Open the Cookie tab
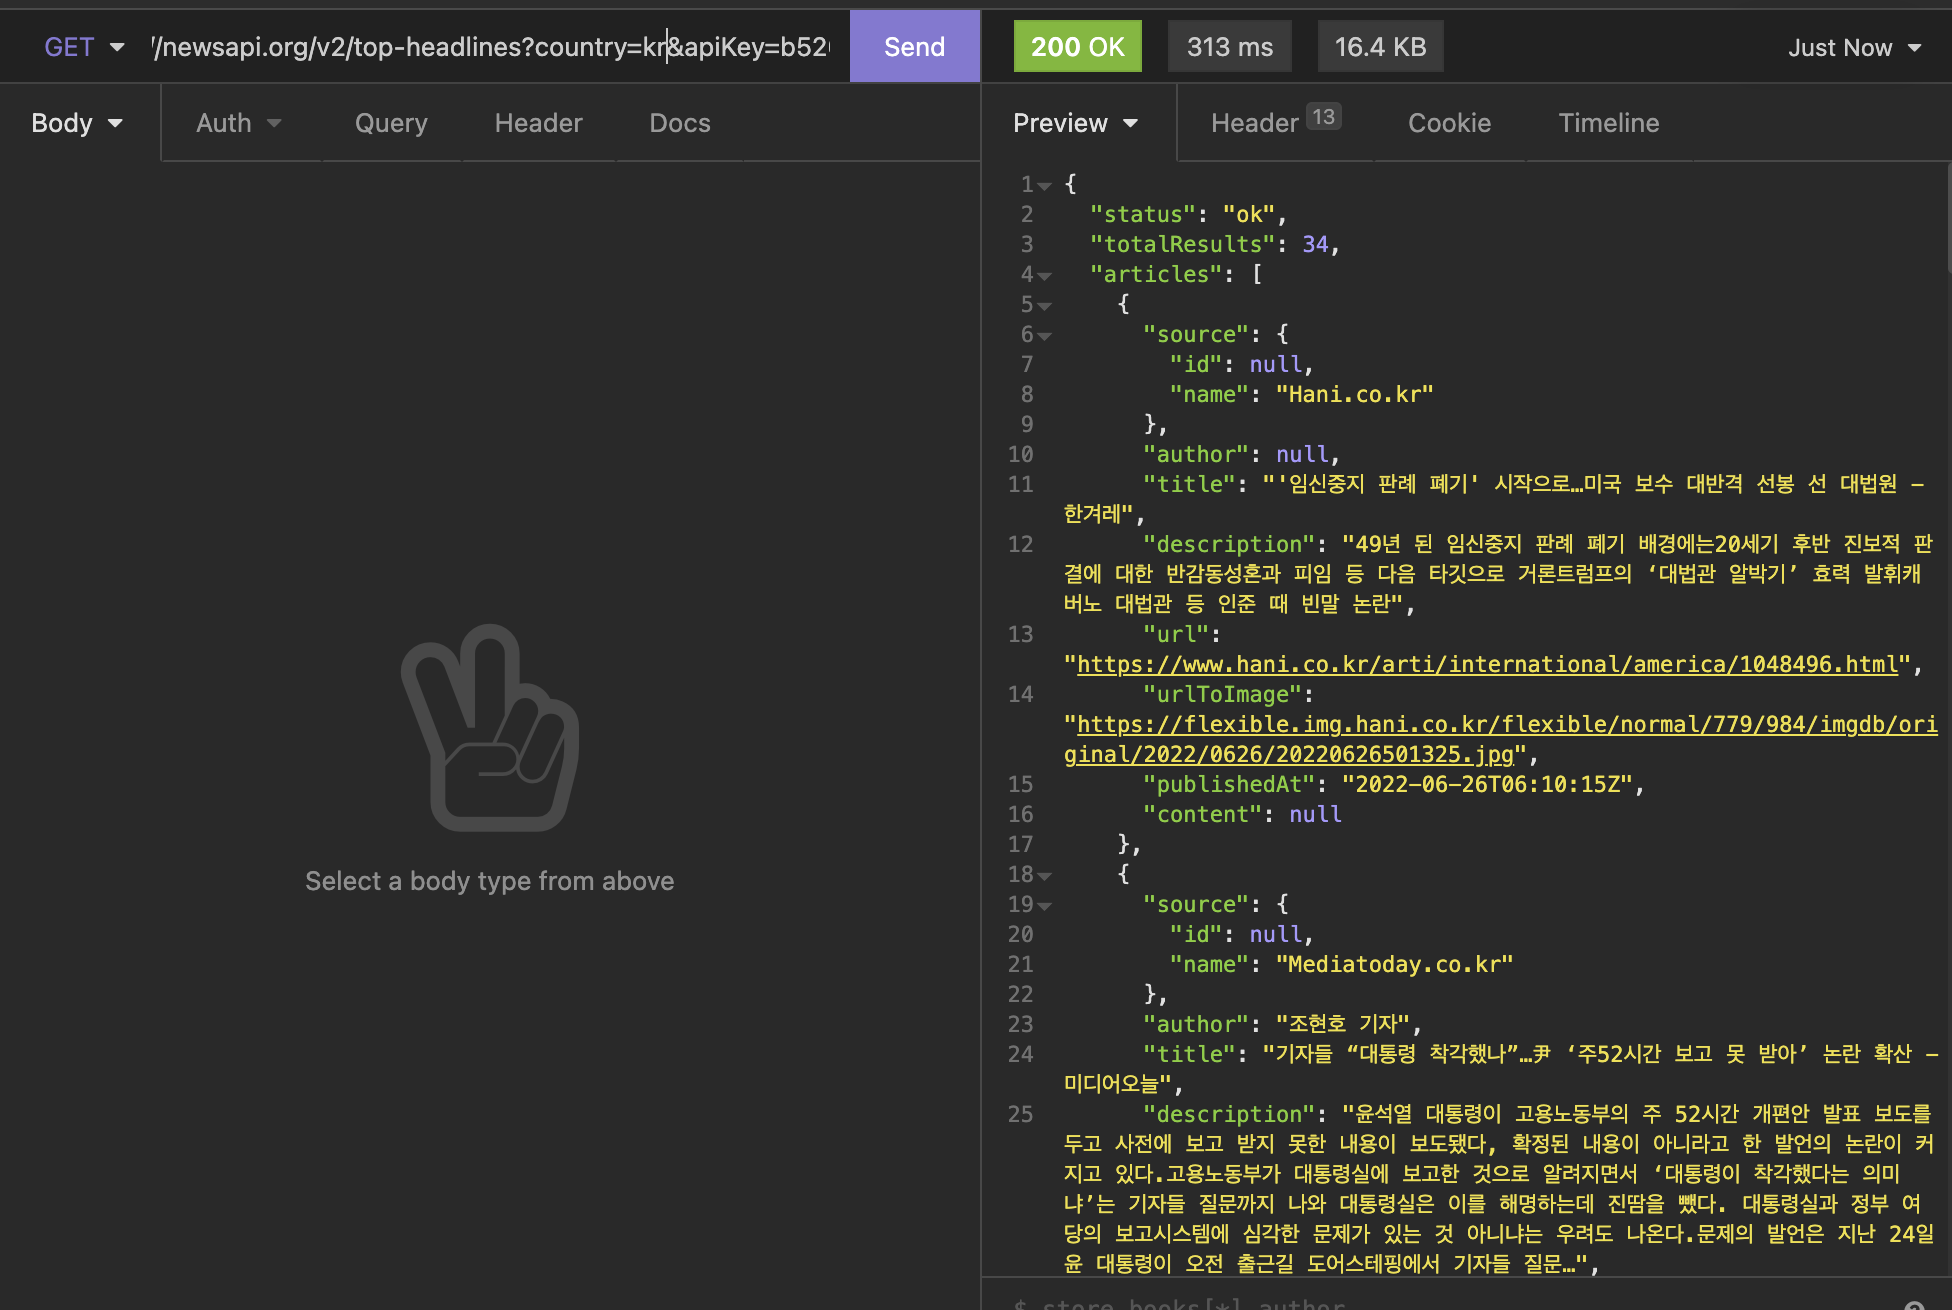This screenshot has height=1310, width=1952. 1449,123
